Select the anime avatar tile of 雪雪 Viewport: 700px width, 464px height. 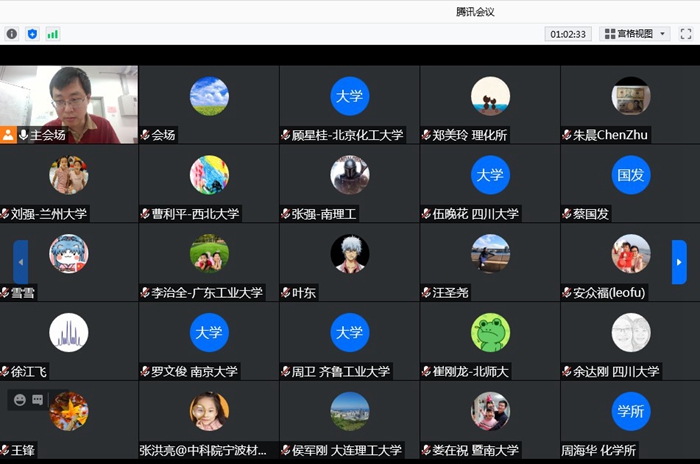point(69,254)
